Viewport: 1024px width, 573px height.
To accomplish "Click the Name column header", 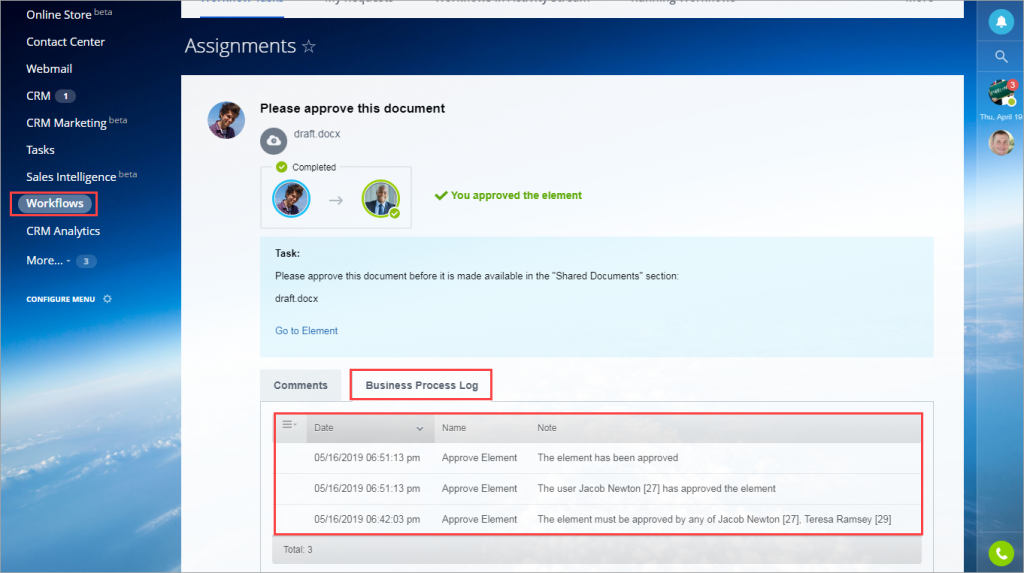I will [454, 428].
